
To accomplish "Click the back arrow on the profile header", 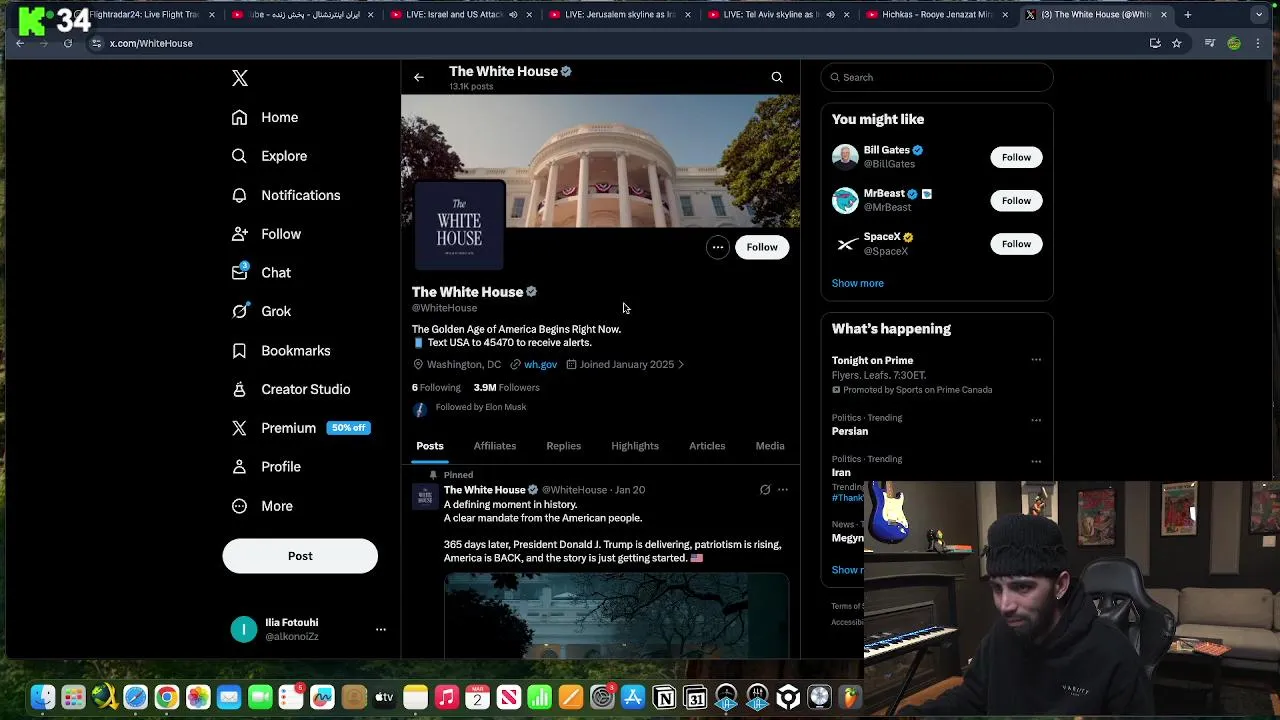I will point(419,77).
